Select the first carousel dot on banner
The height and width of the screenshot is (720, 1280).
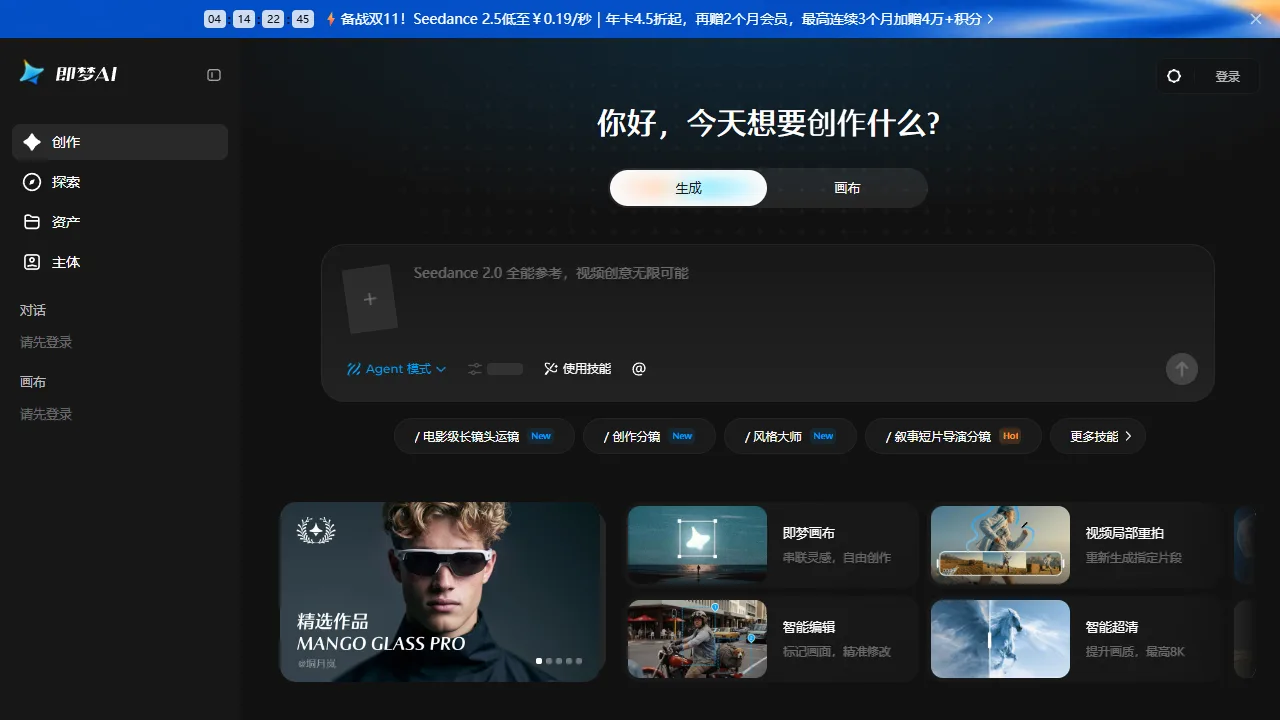click(x=539, y=661)
